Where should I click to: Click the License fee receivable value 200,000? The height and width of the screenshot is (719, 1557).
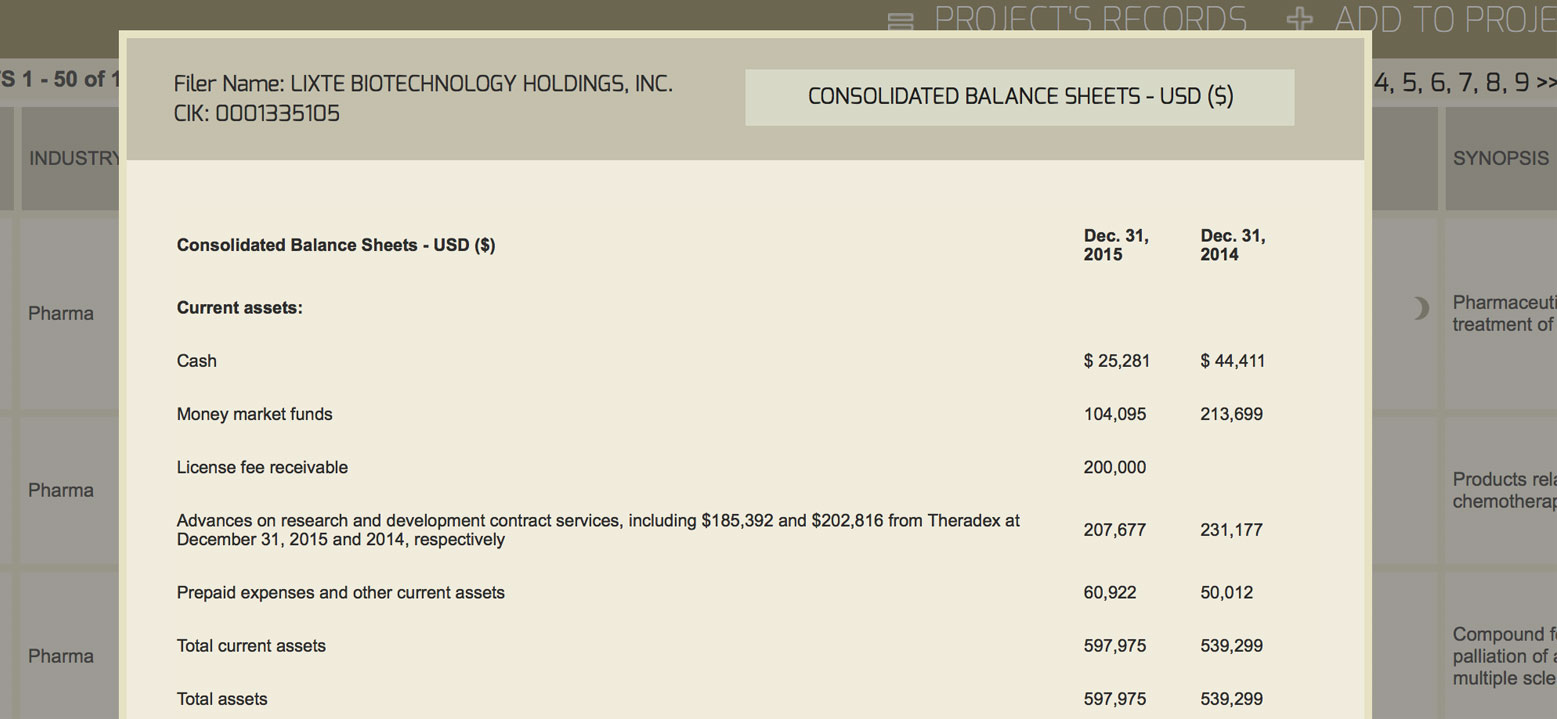[1114, 467]
